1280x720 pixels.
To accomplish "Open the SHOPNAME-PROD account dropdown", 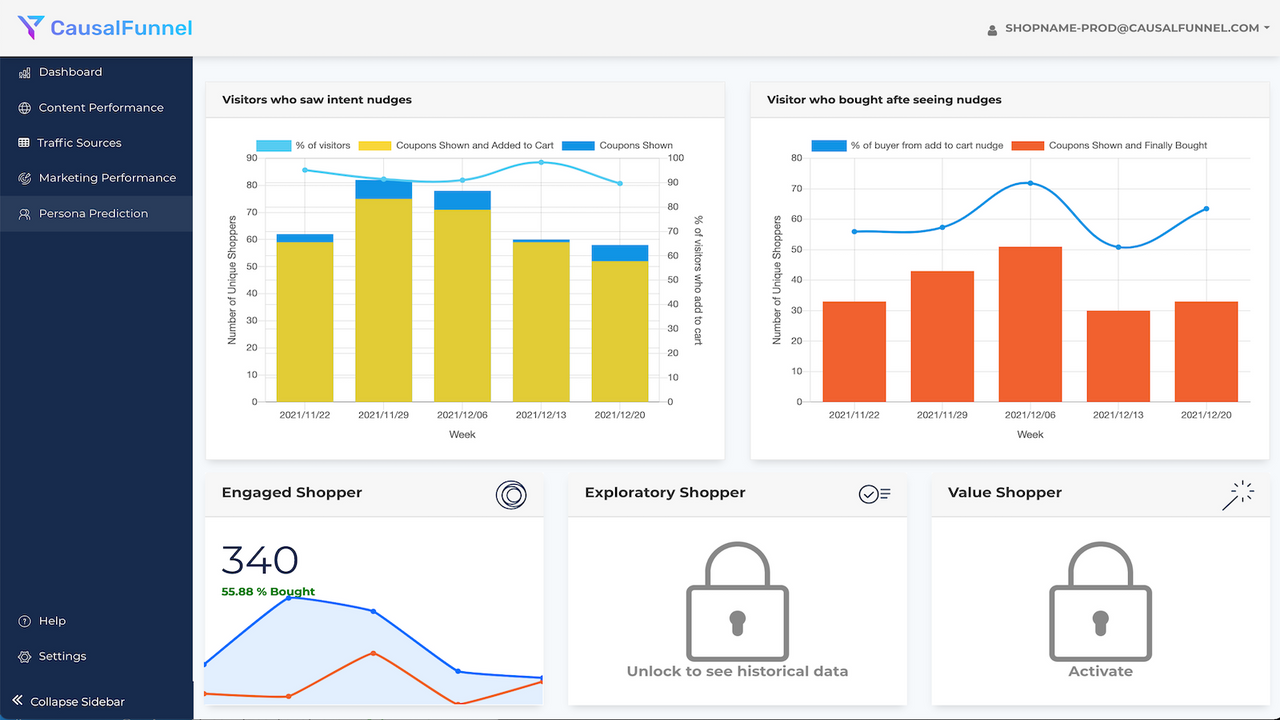I will coord(1137,28).
